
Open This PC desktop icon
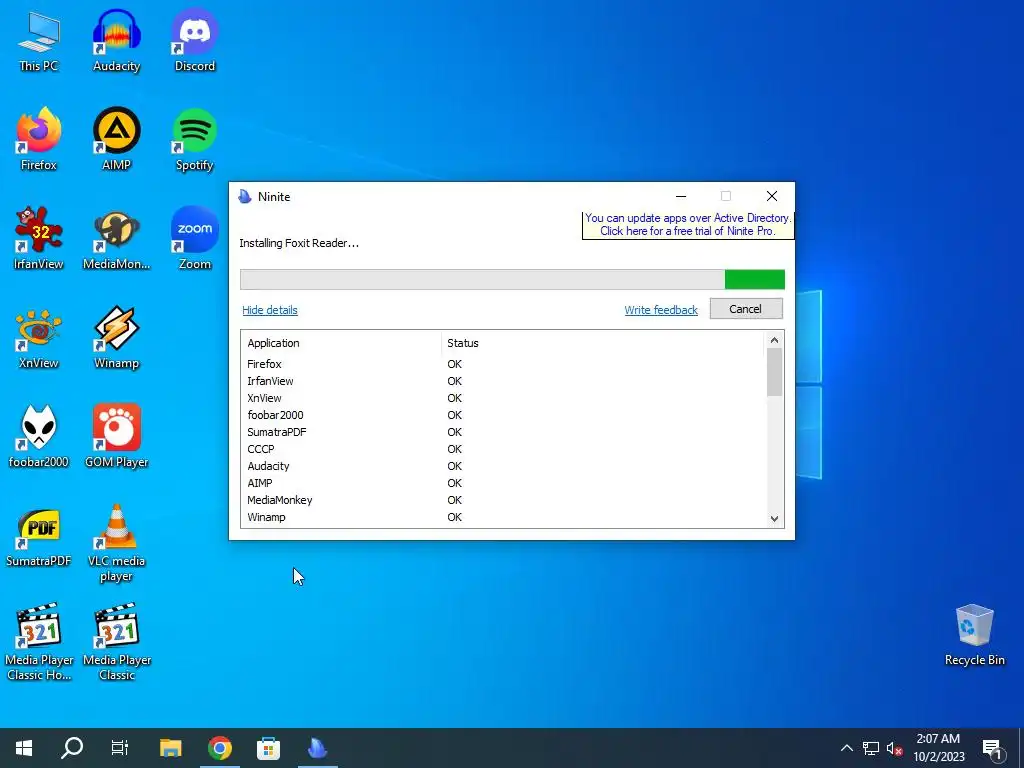(x=39, y=42)
